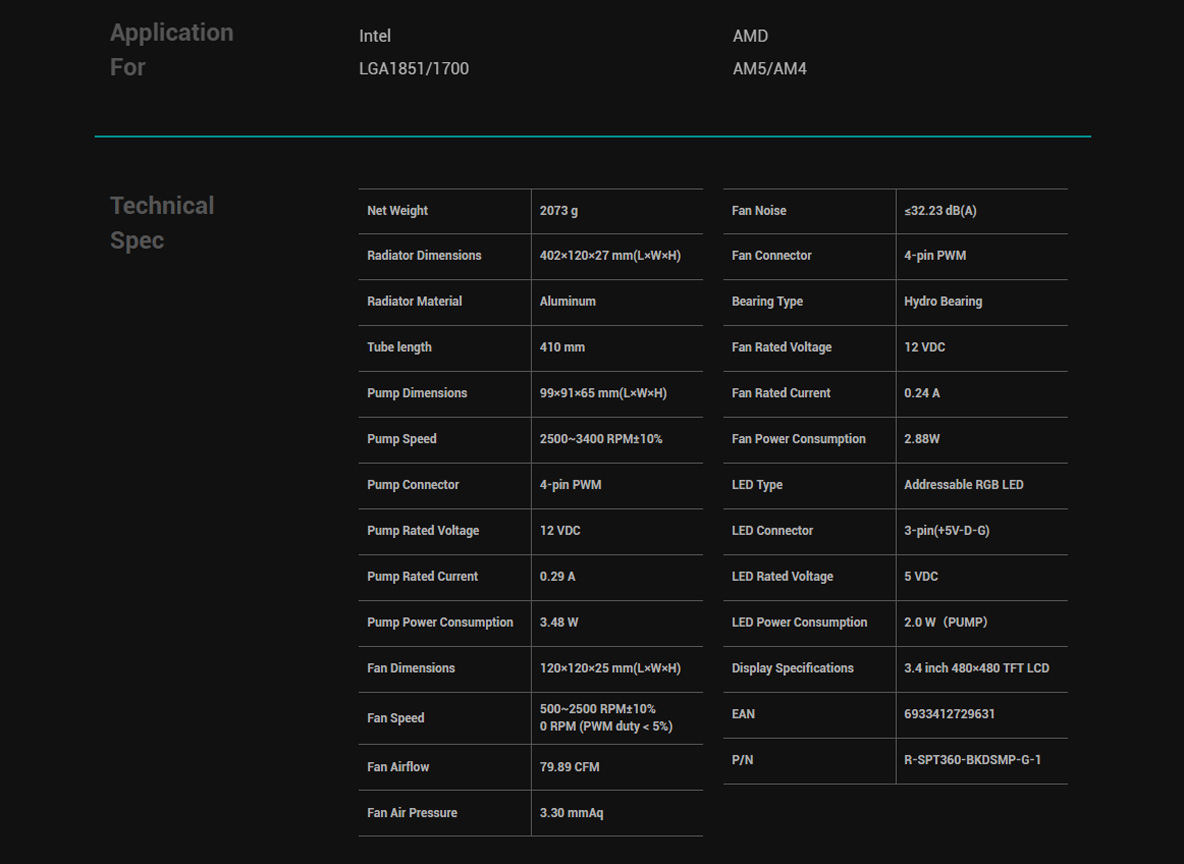The height and width of the screenshot is (864, 1184).
Task: Select the P/N R-SPT360-BKDSMP-G-1 value
Action: 973,760
